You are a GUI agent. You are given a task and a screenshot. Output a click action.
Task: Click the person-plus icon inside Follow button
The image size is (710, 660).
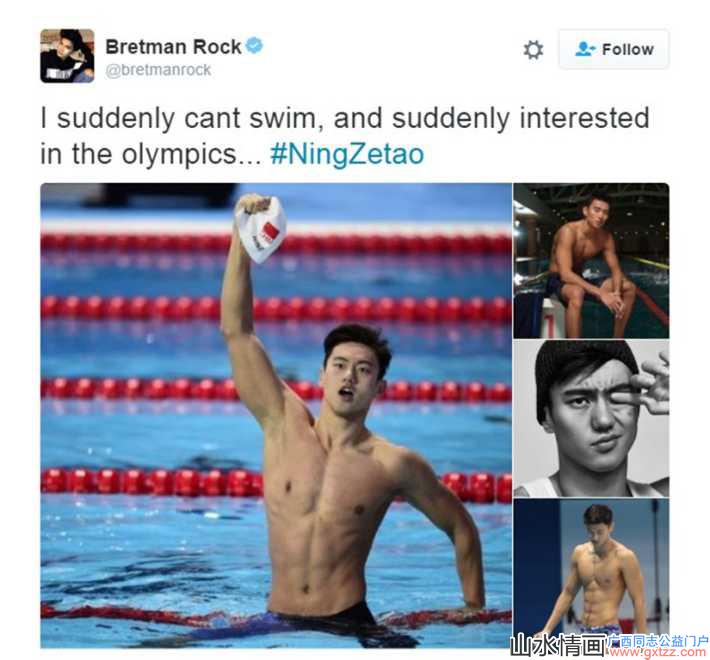pyautogui.click(x=585, y=49)
